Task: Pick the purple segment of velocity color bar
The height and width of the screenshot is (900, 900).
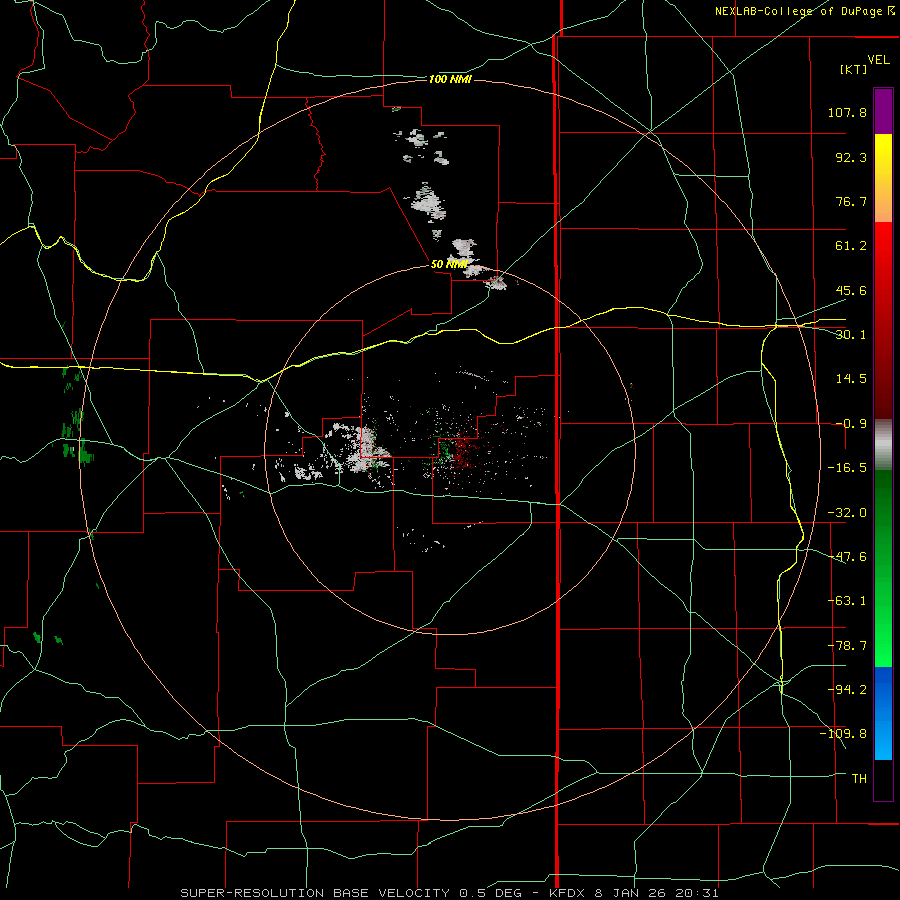Action: (883, 111)
